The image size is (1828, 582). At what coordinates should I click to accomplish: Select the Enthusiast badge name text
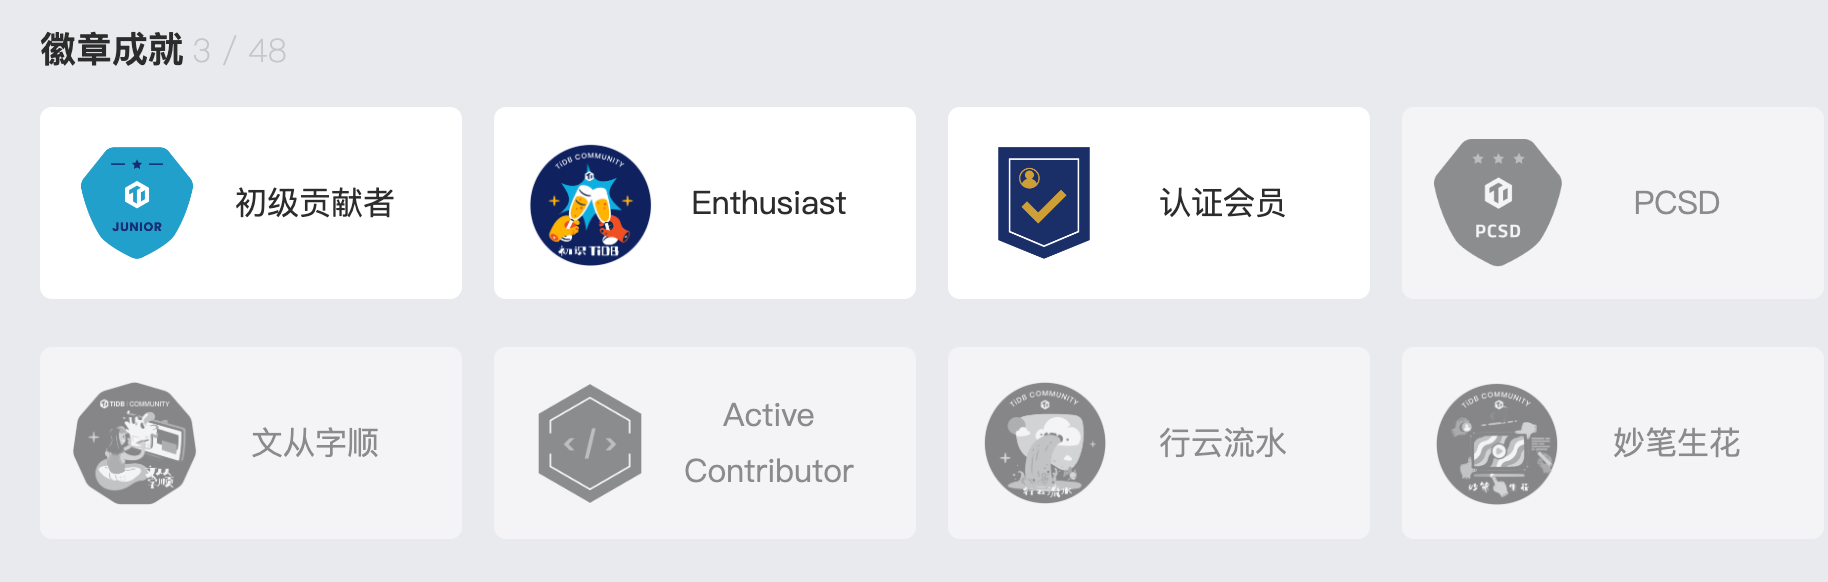[768, 203]
